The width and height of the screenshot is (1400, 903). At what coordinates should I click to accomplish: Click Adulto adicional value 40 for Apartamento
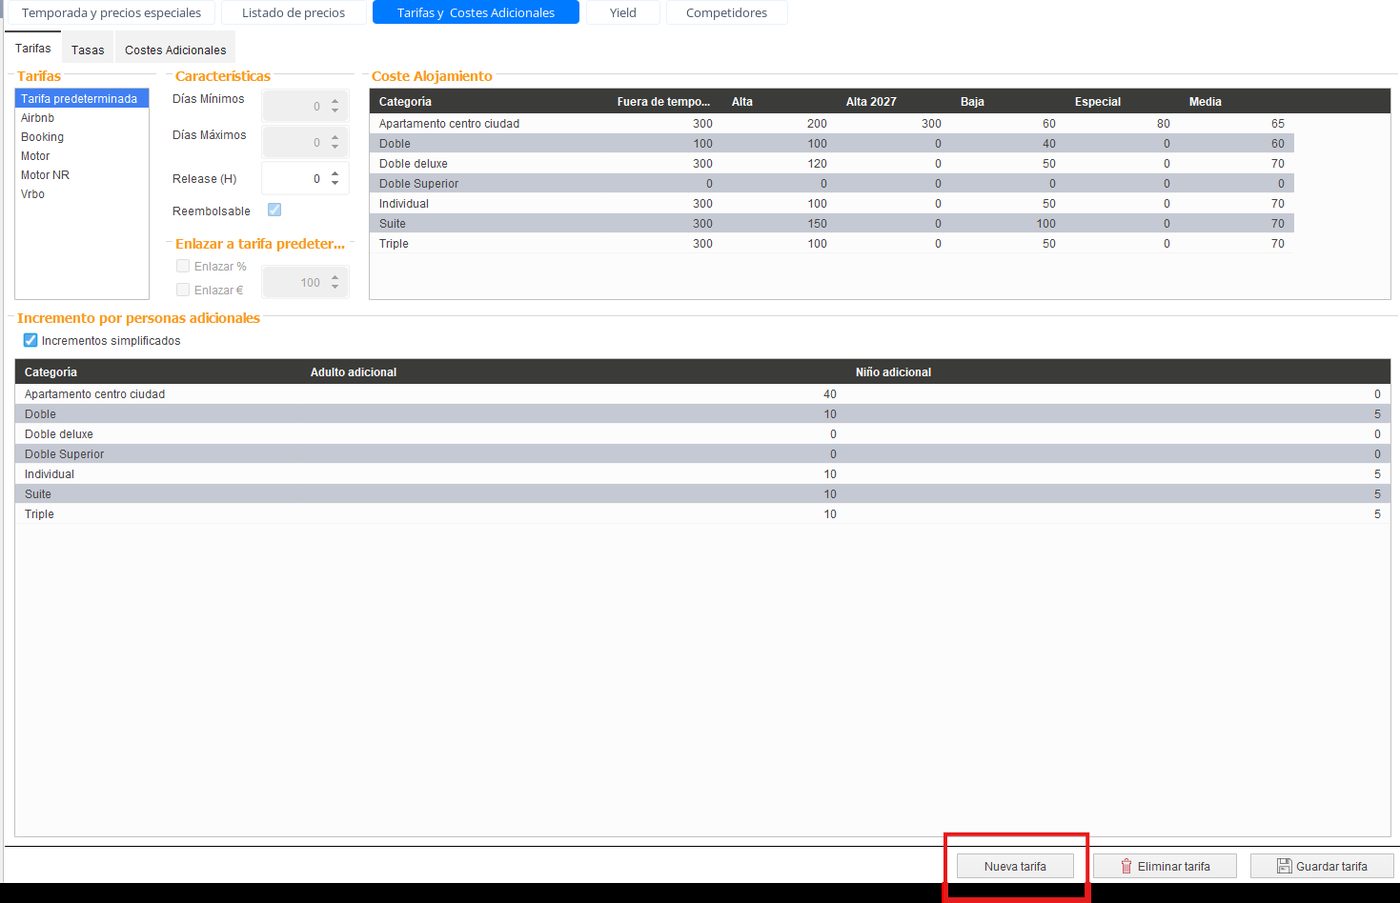pyautogui.click(x=830, y=394)
